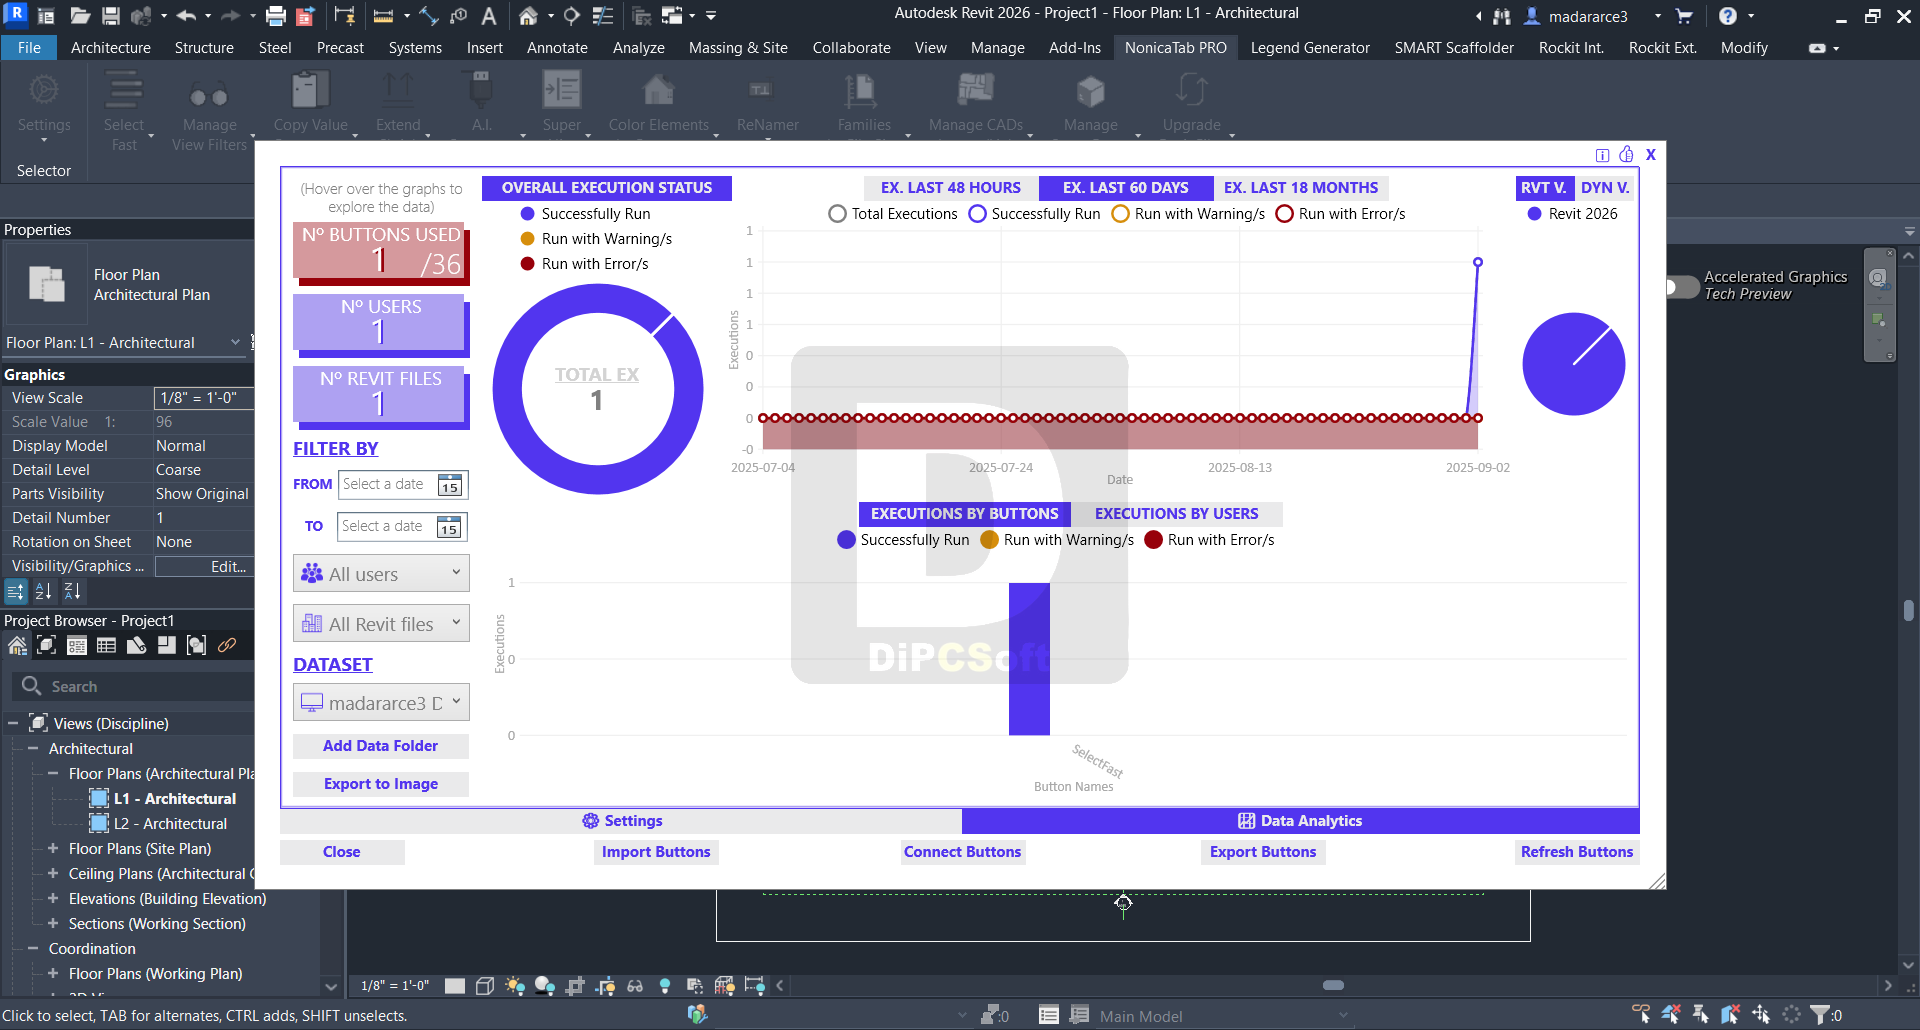Click the Aligned Dimension icon in Quick Access toolbar

[x=429, y=16]
